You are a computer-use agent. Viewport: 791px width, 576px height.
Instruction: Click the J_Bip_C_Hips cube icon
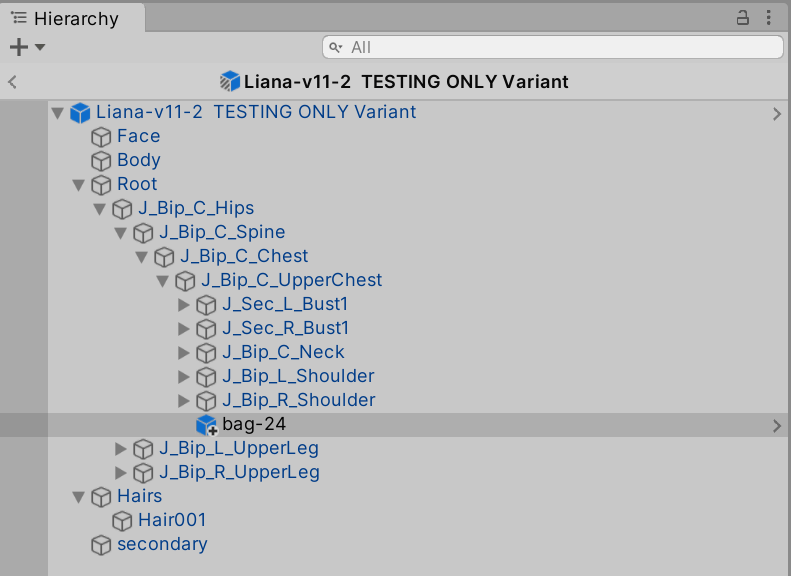[x=122, y=209]
